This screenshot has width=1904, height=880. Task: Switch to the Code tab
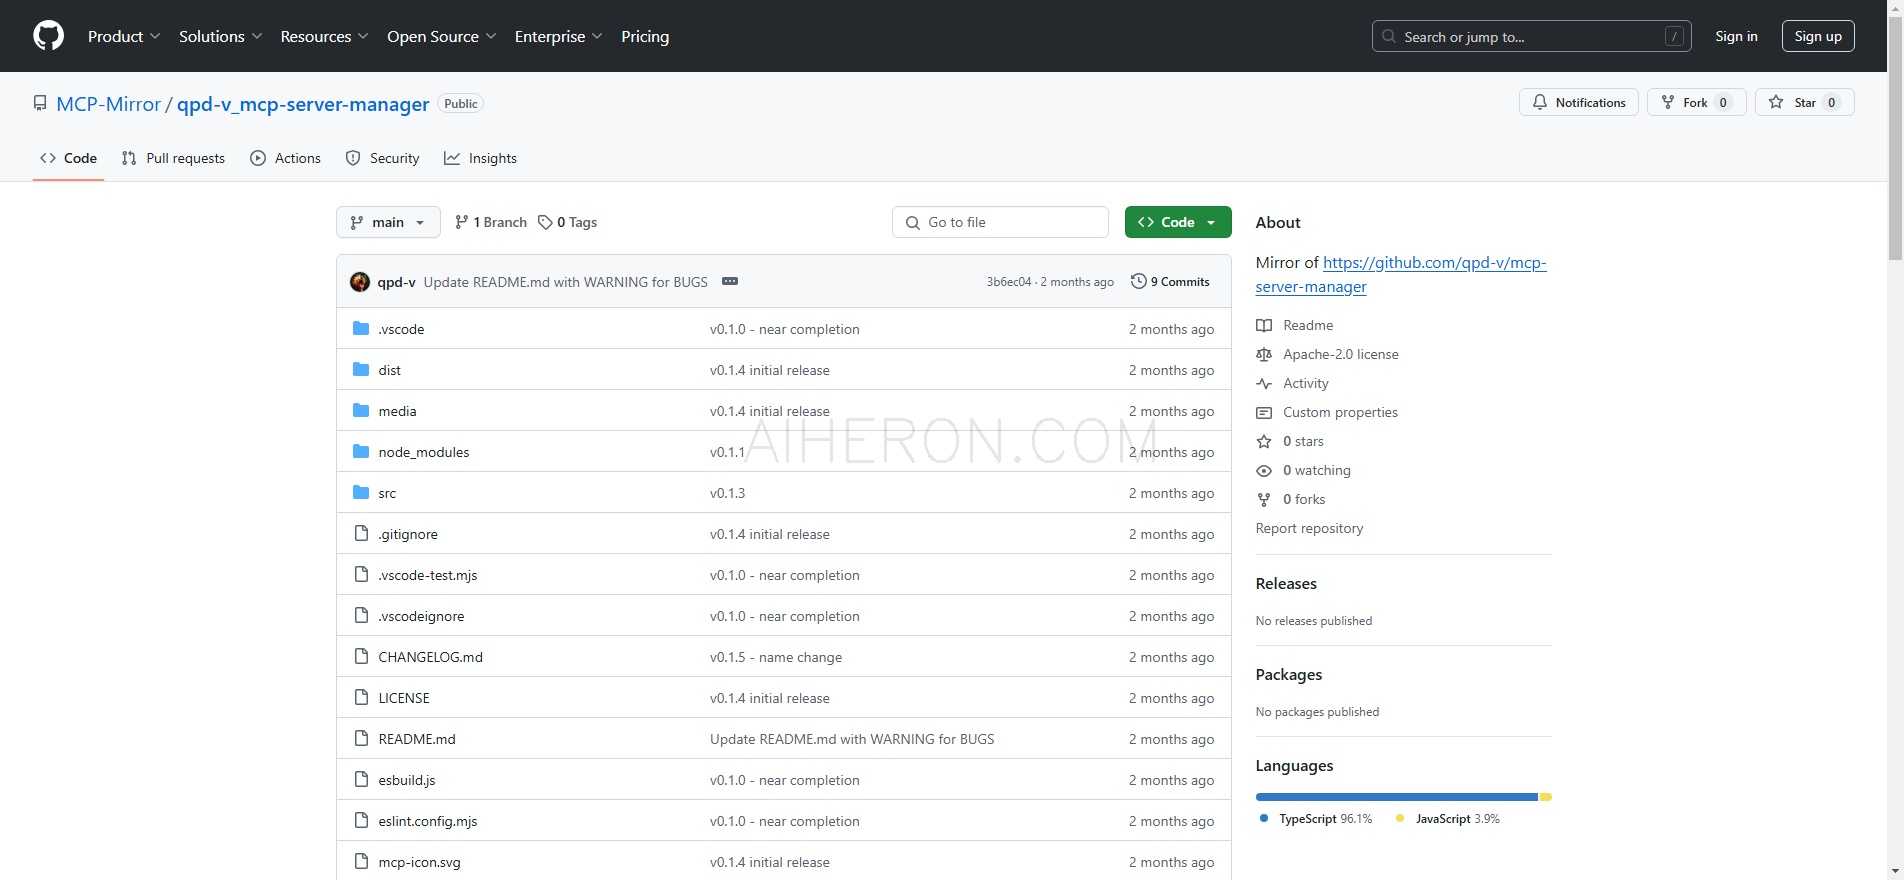pyautogui.click(x=68, y=158)
